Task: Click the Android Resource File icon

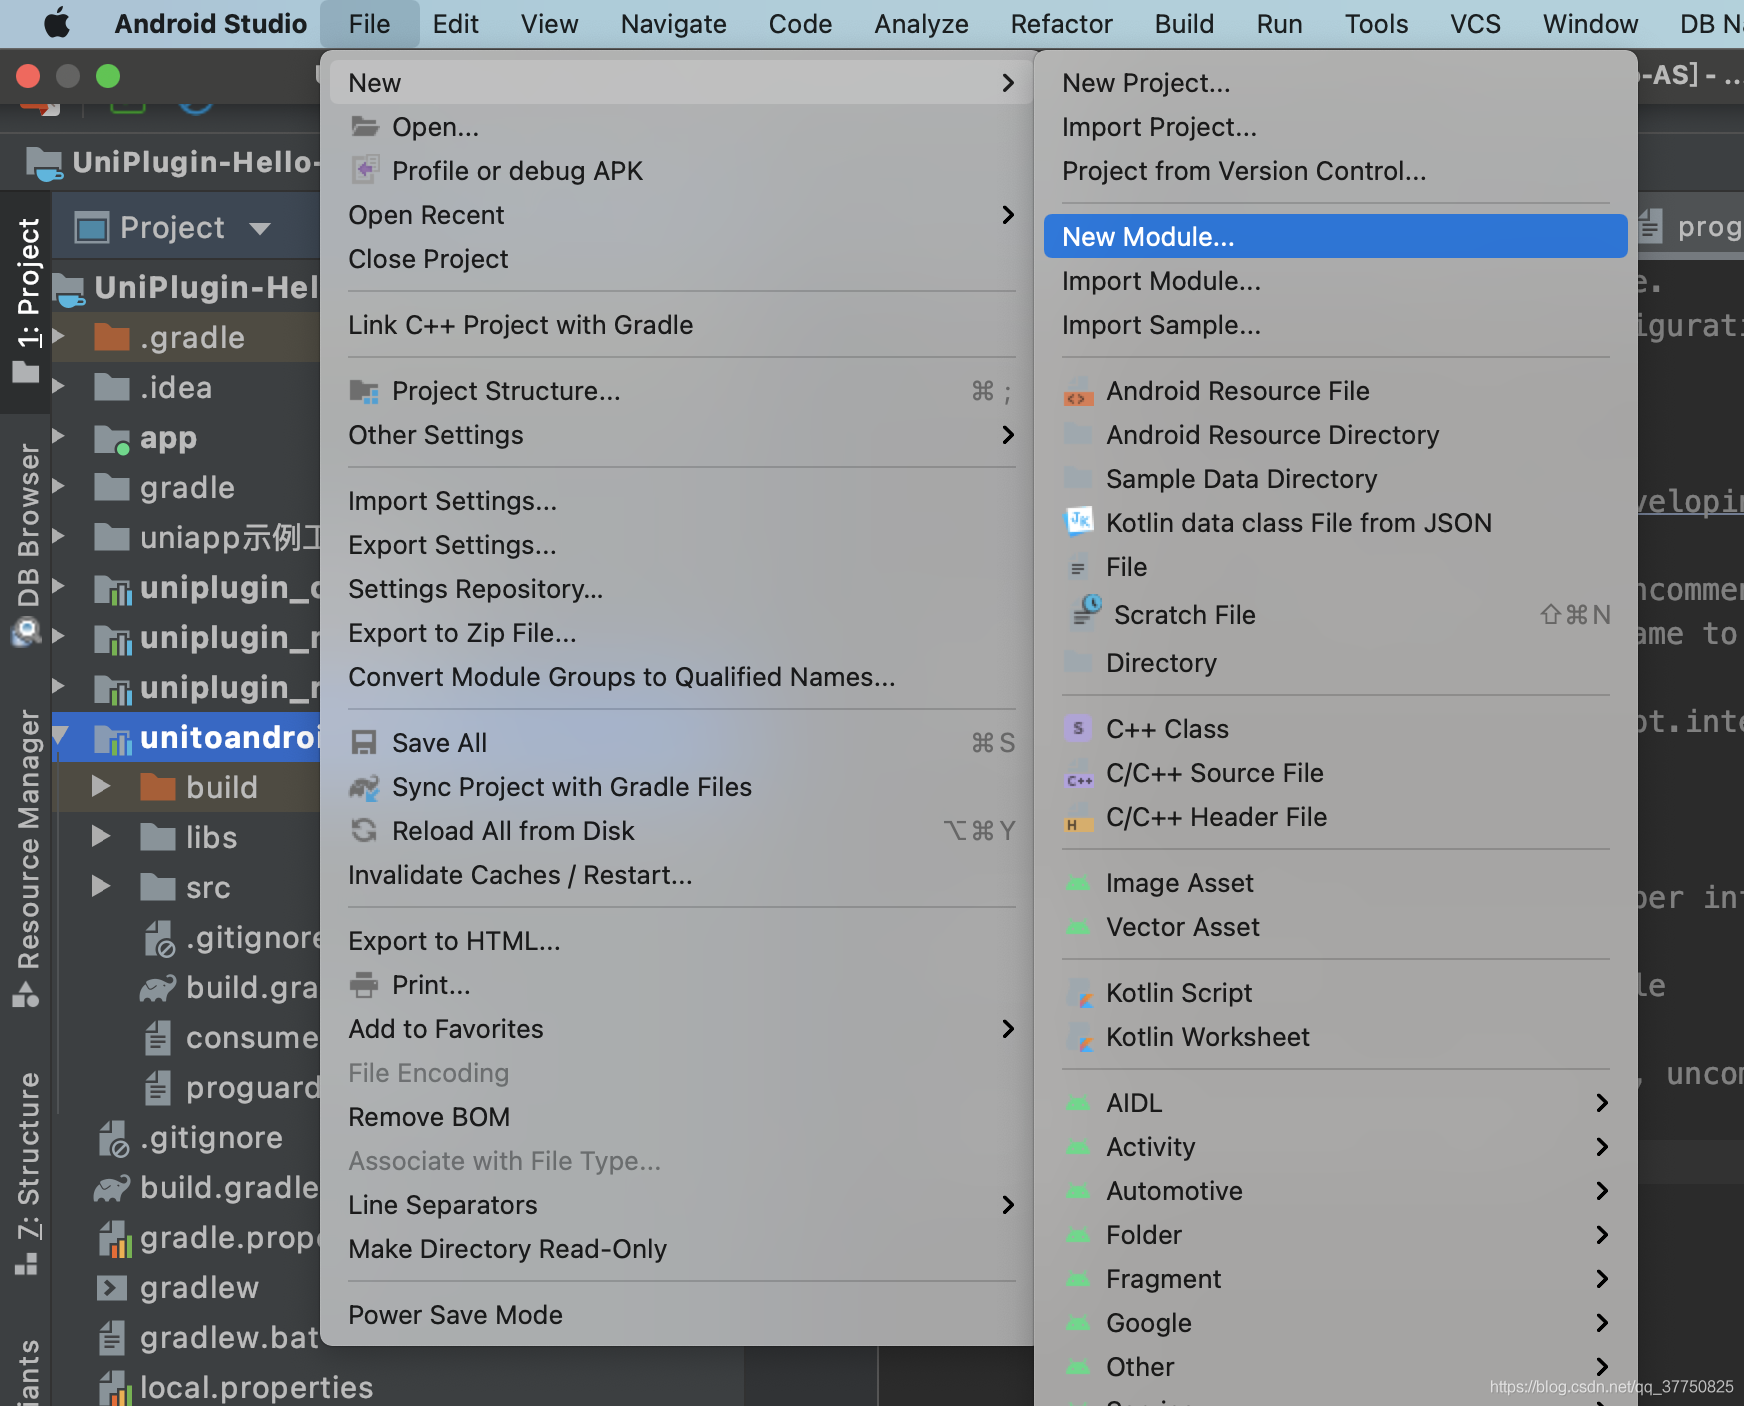Action: click(x=1078, y=392)
